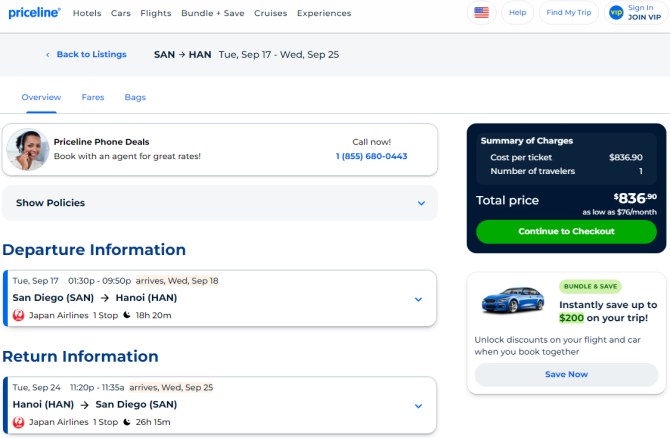
Task: Expand departure flight San Diego to Hanoi details
Action: pyautogui.click(x=418, y=299)
